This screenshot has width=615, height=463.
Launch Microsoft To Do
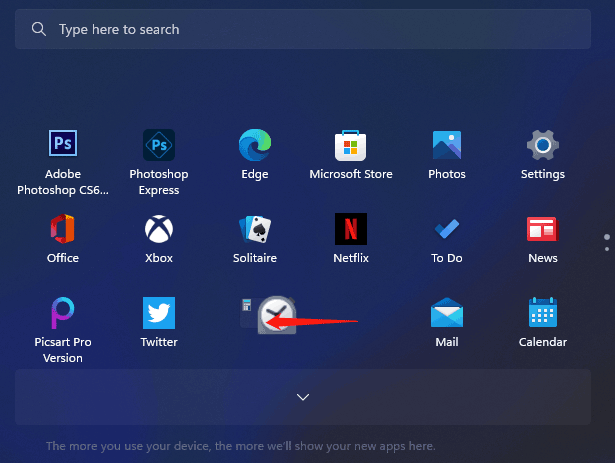point(447,229)
